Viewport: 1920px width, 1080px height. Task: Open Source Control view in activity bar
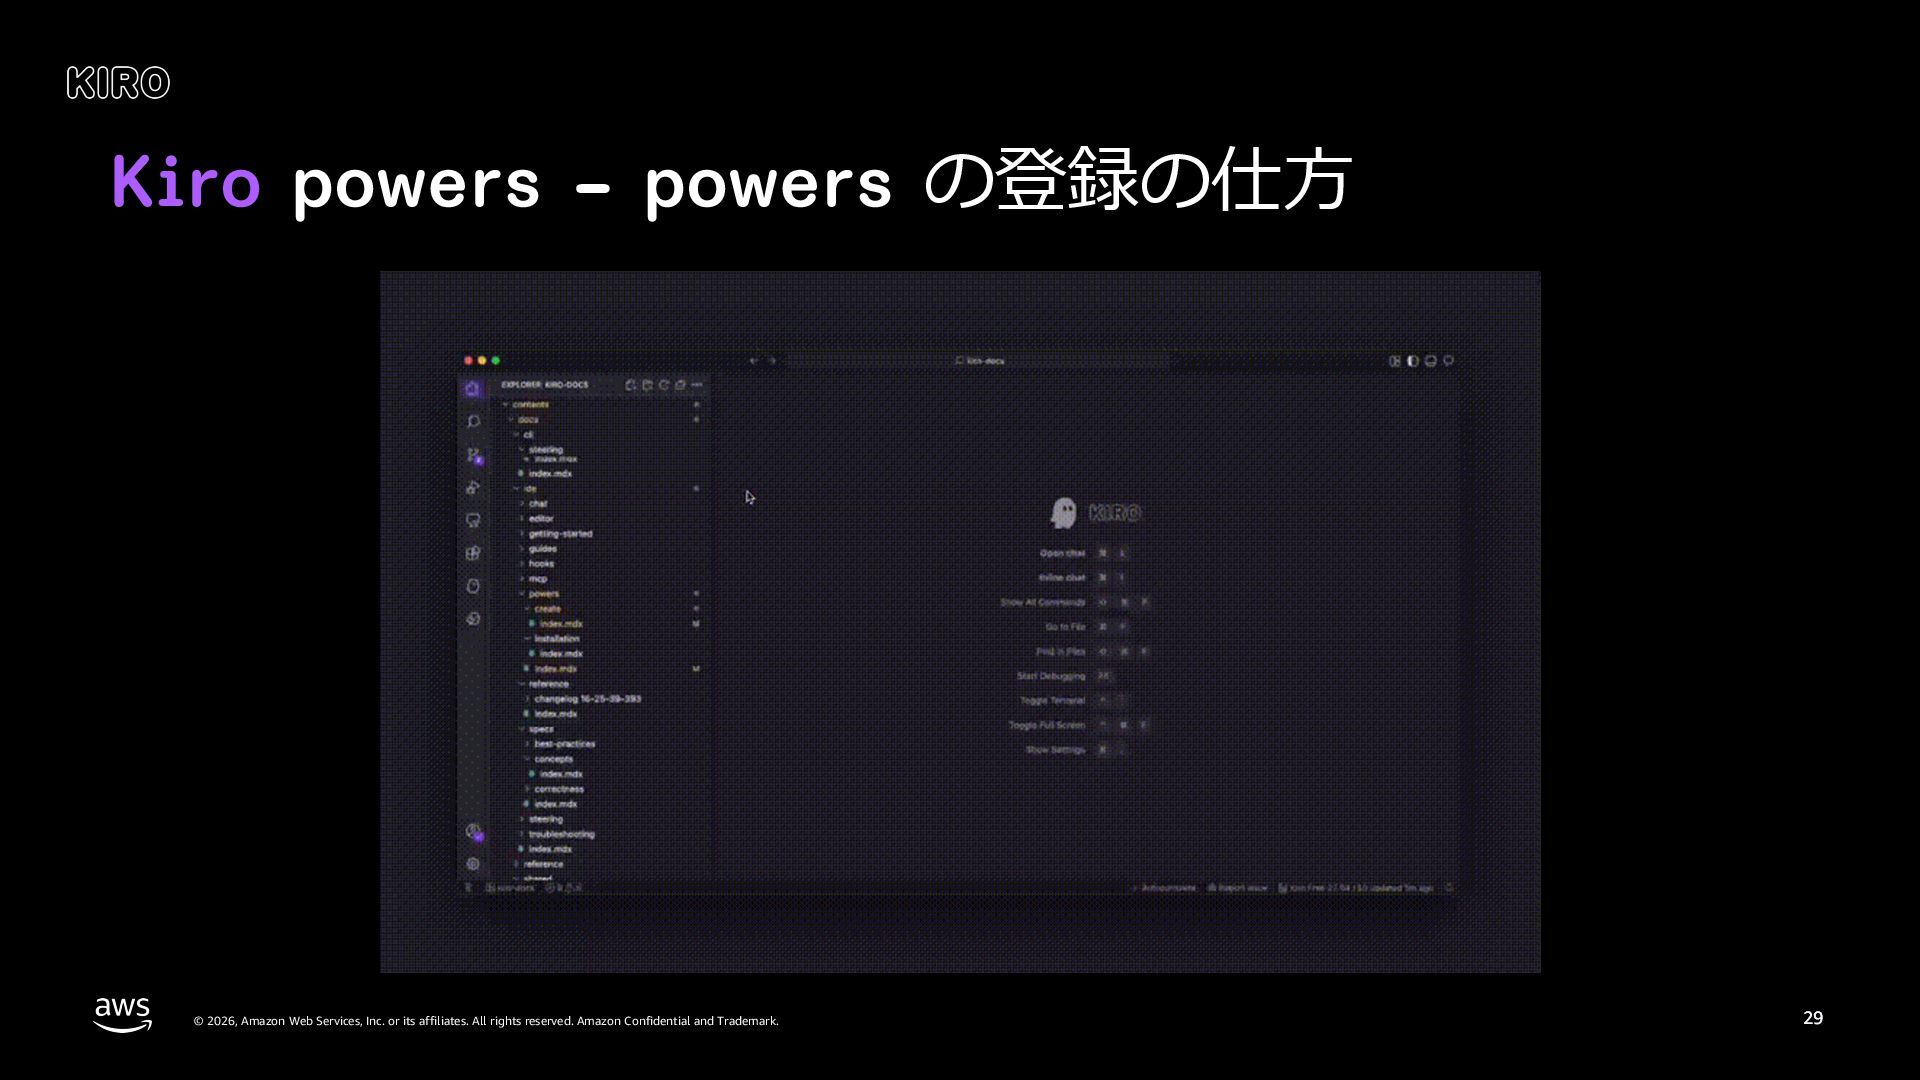pos(473,455)
